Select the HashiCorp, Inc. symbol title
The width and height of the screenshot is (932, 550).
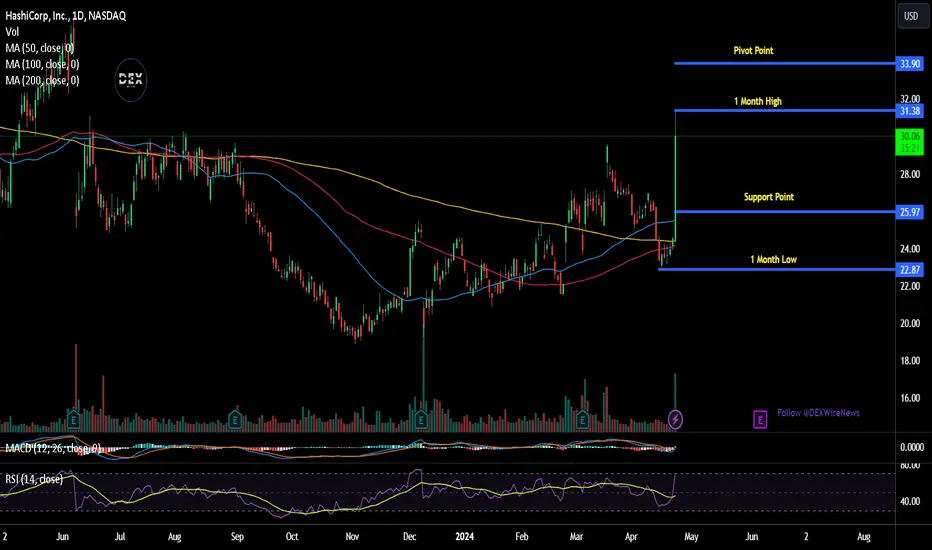[x=65, y=16]
